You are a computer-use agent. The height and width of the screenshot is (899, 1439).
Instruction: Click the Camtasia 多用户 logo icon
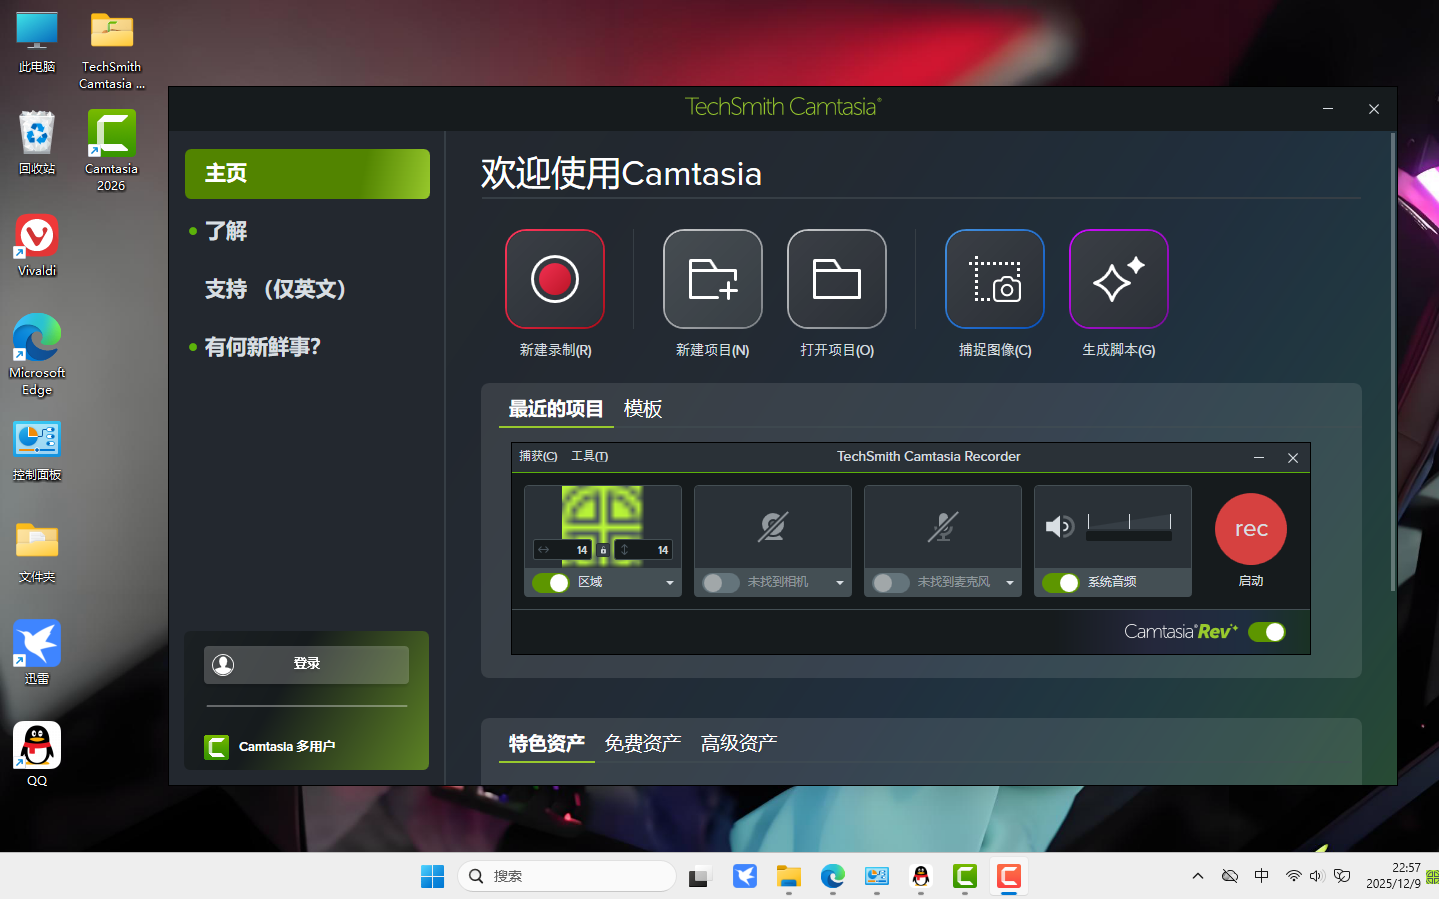pyautogui.click(x=216, y=747)
